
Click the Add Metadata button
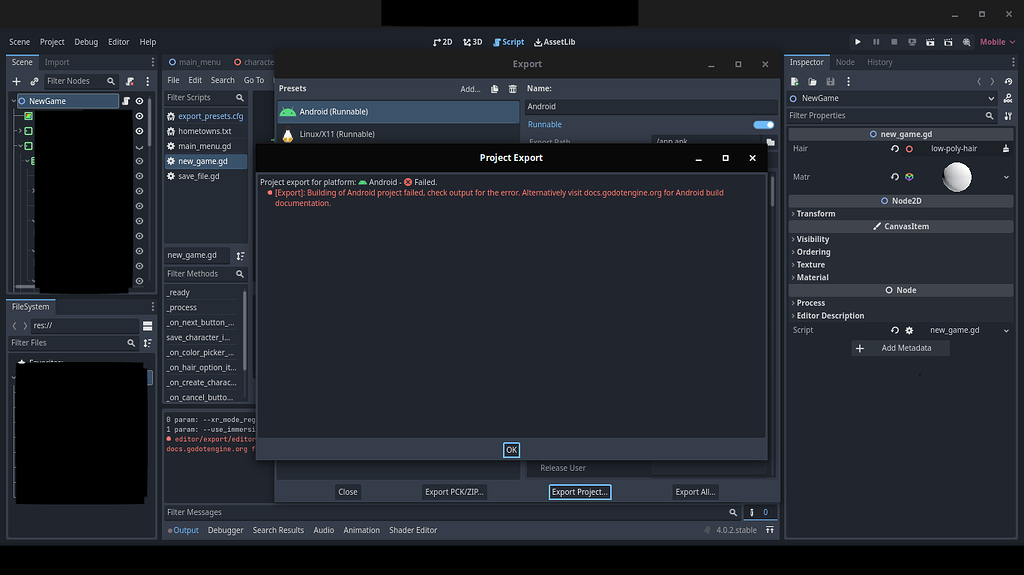[x=901, y=348]
